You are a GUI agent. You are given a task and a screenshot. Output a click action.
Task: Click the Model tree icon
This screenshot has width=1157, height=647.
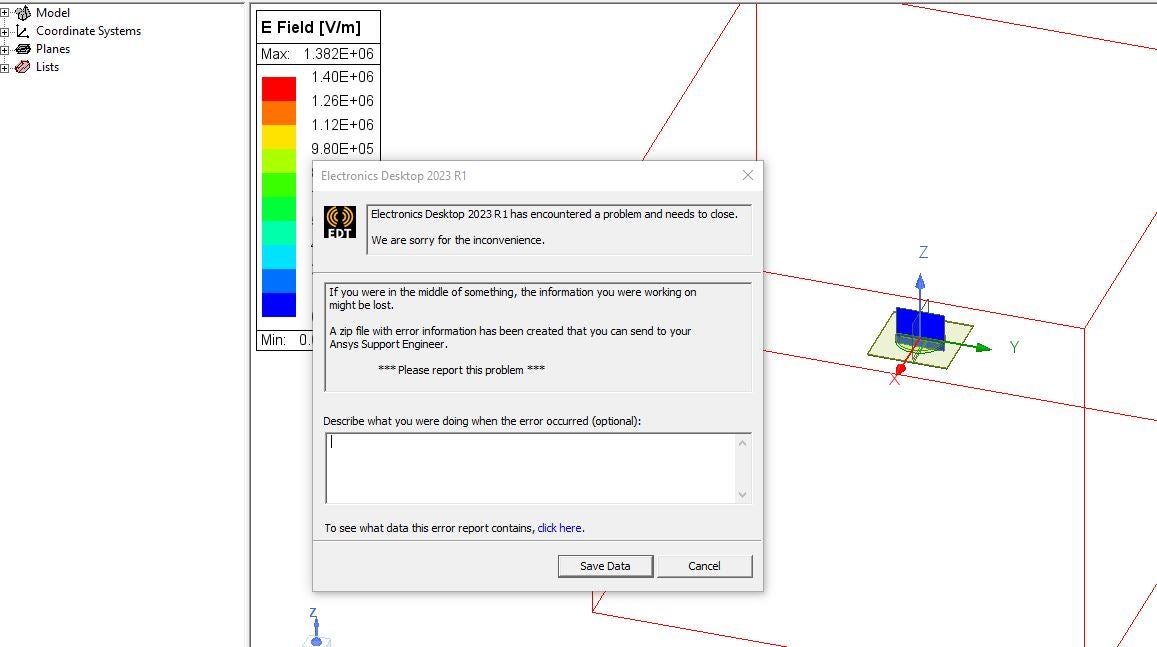23,13
